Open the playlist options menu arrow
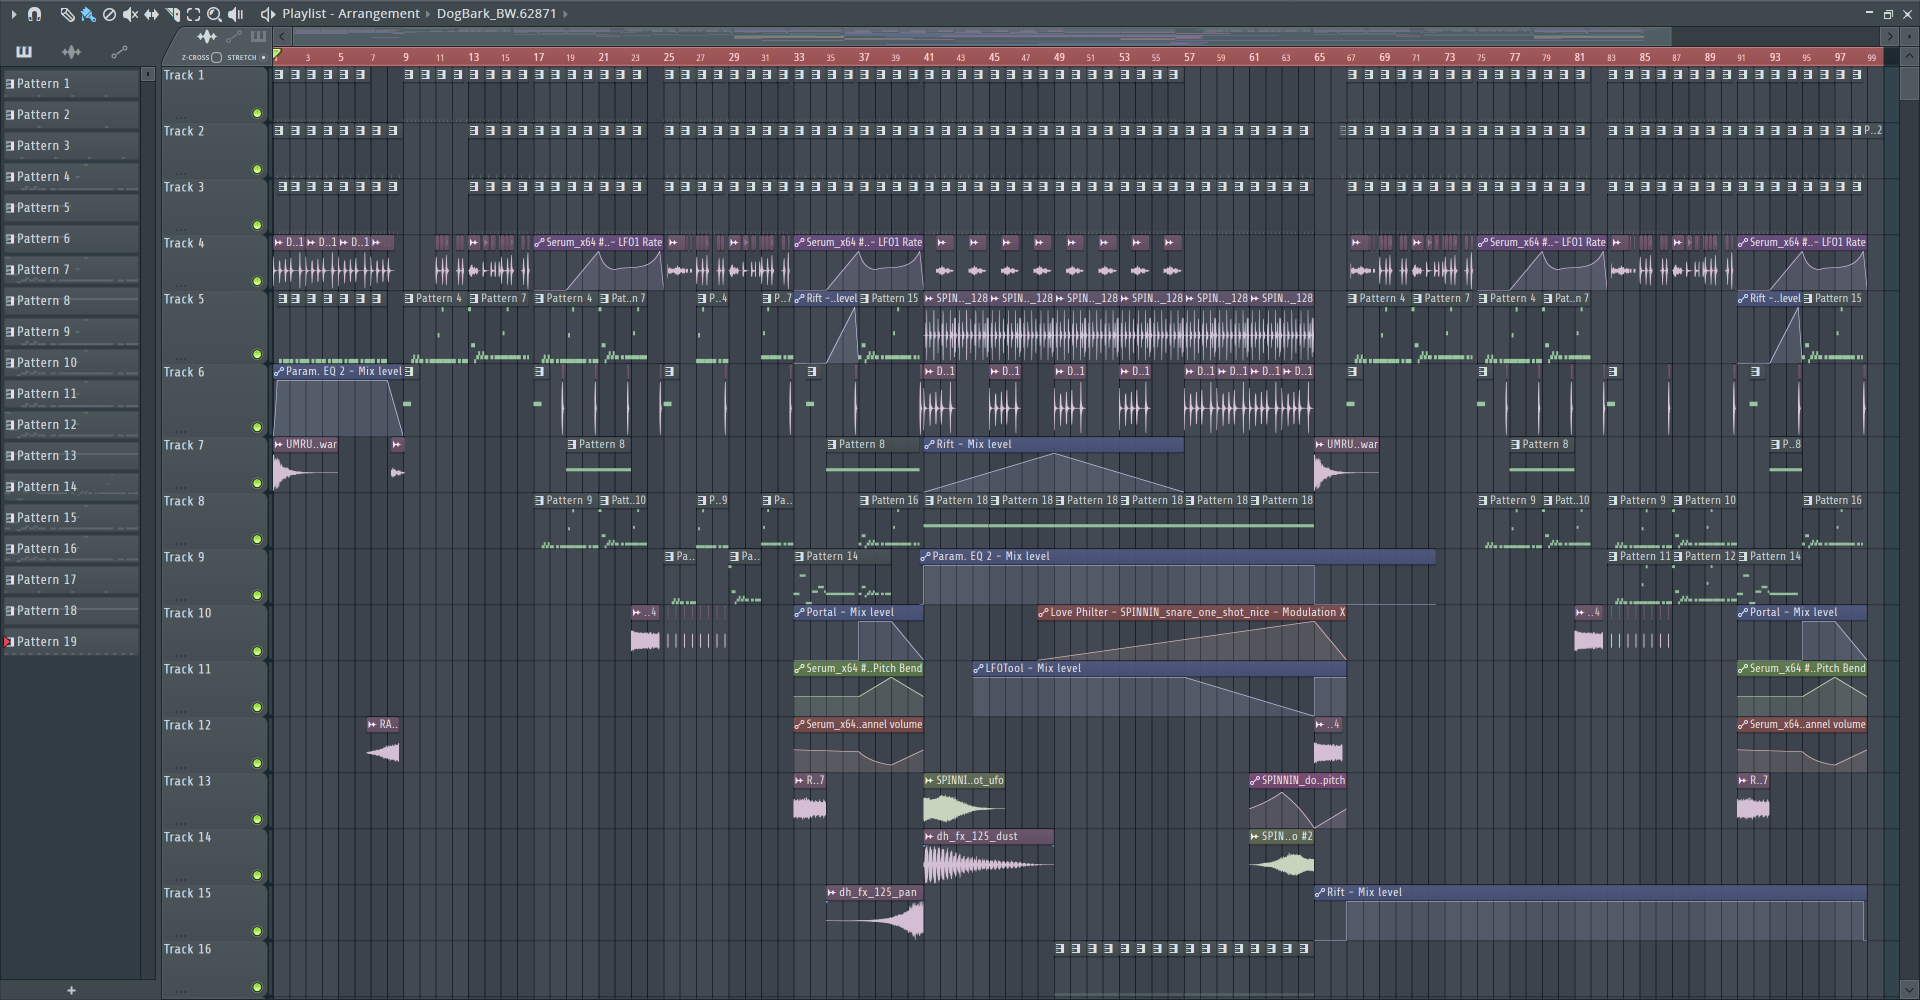The image size is (1920, 1000). click(x=13, y=14)
